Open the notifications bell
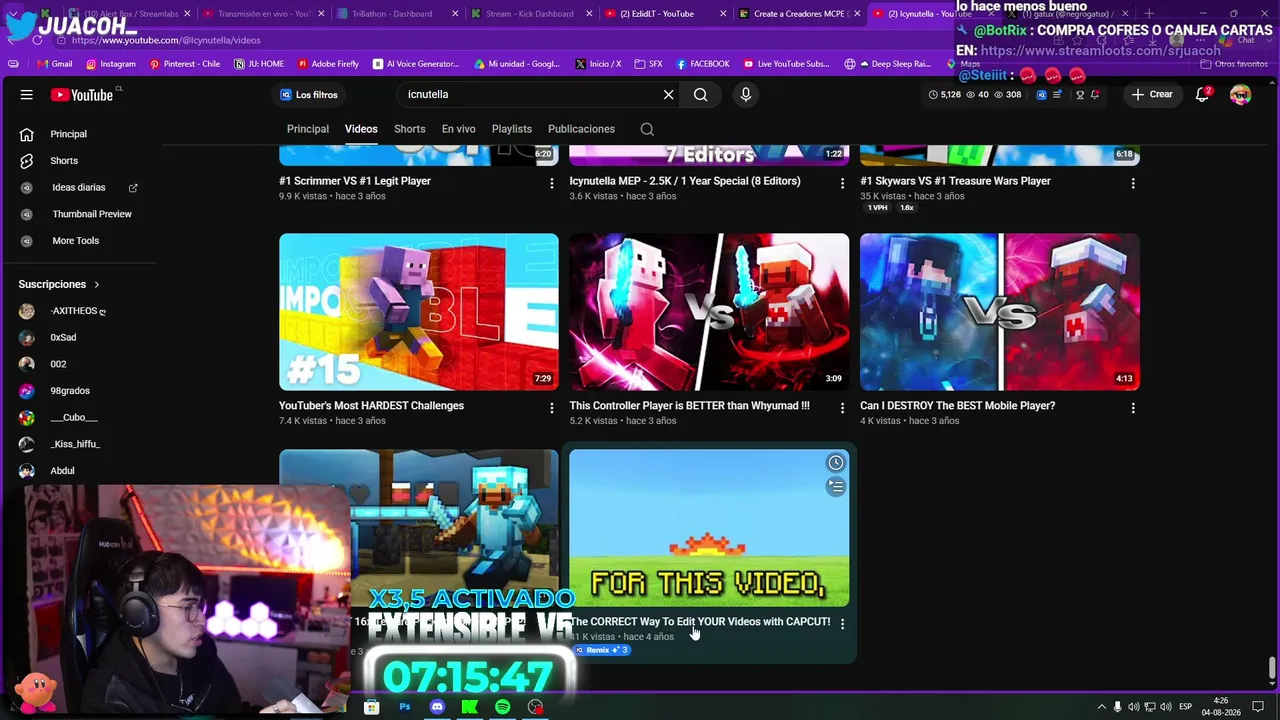The image size is (1280, 720). pyautogui.click(x=1203, y=95)
